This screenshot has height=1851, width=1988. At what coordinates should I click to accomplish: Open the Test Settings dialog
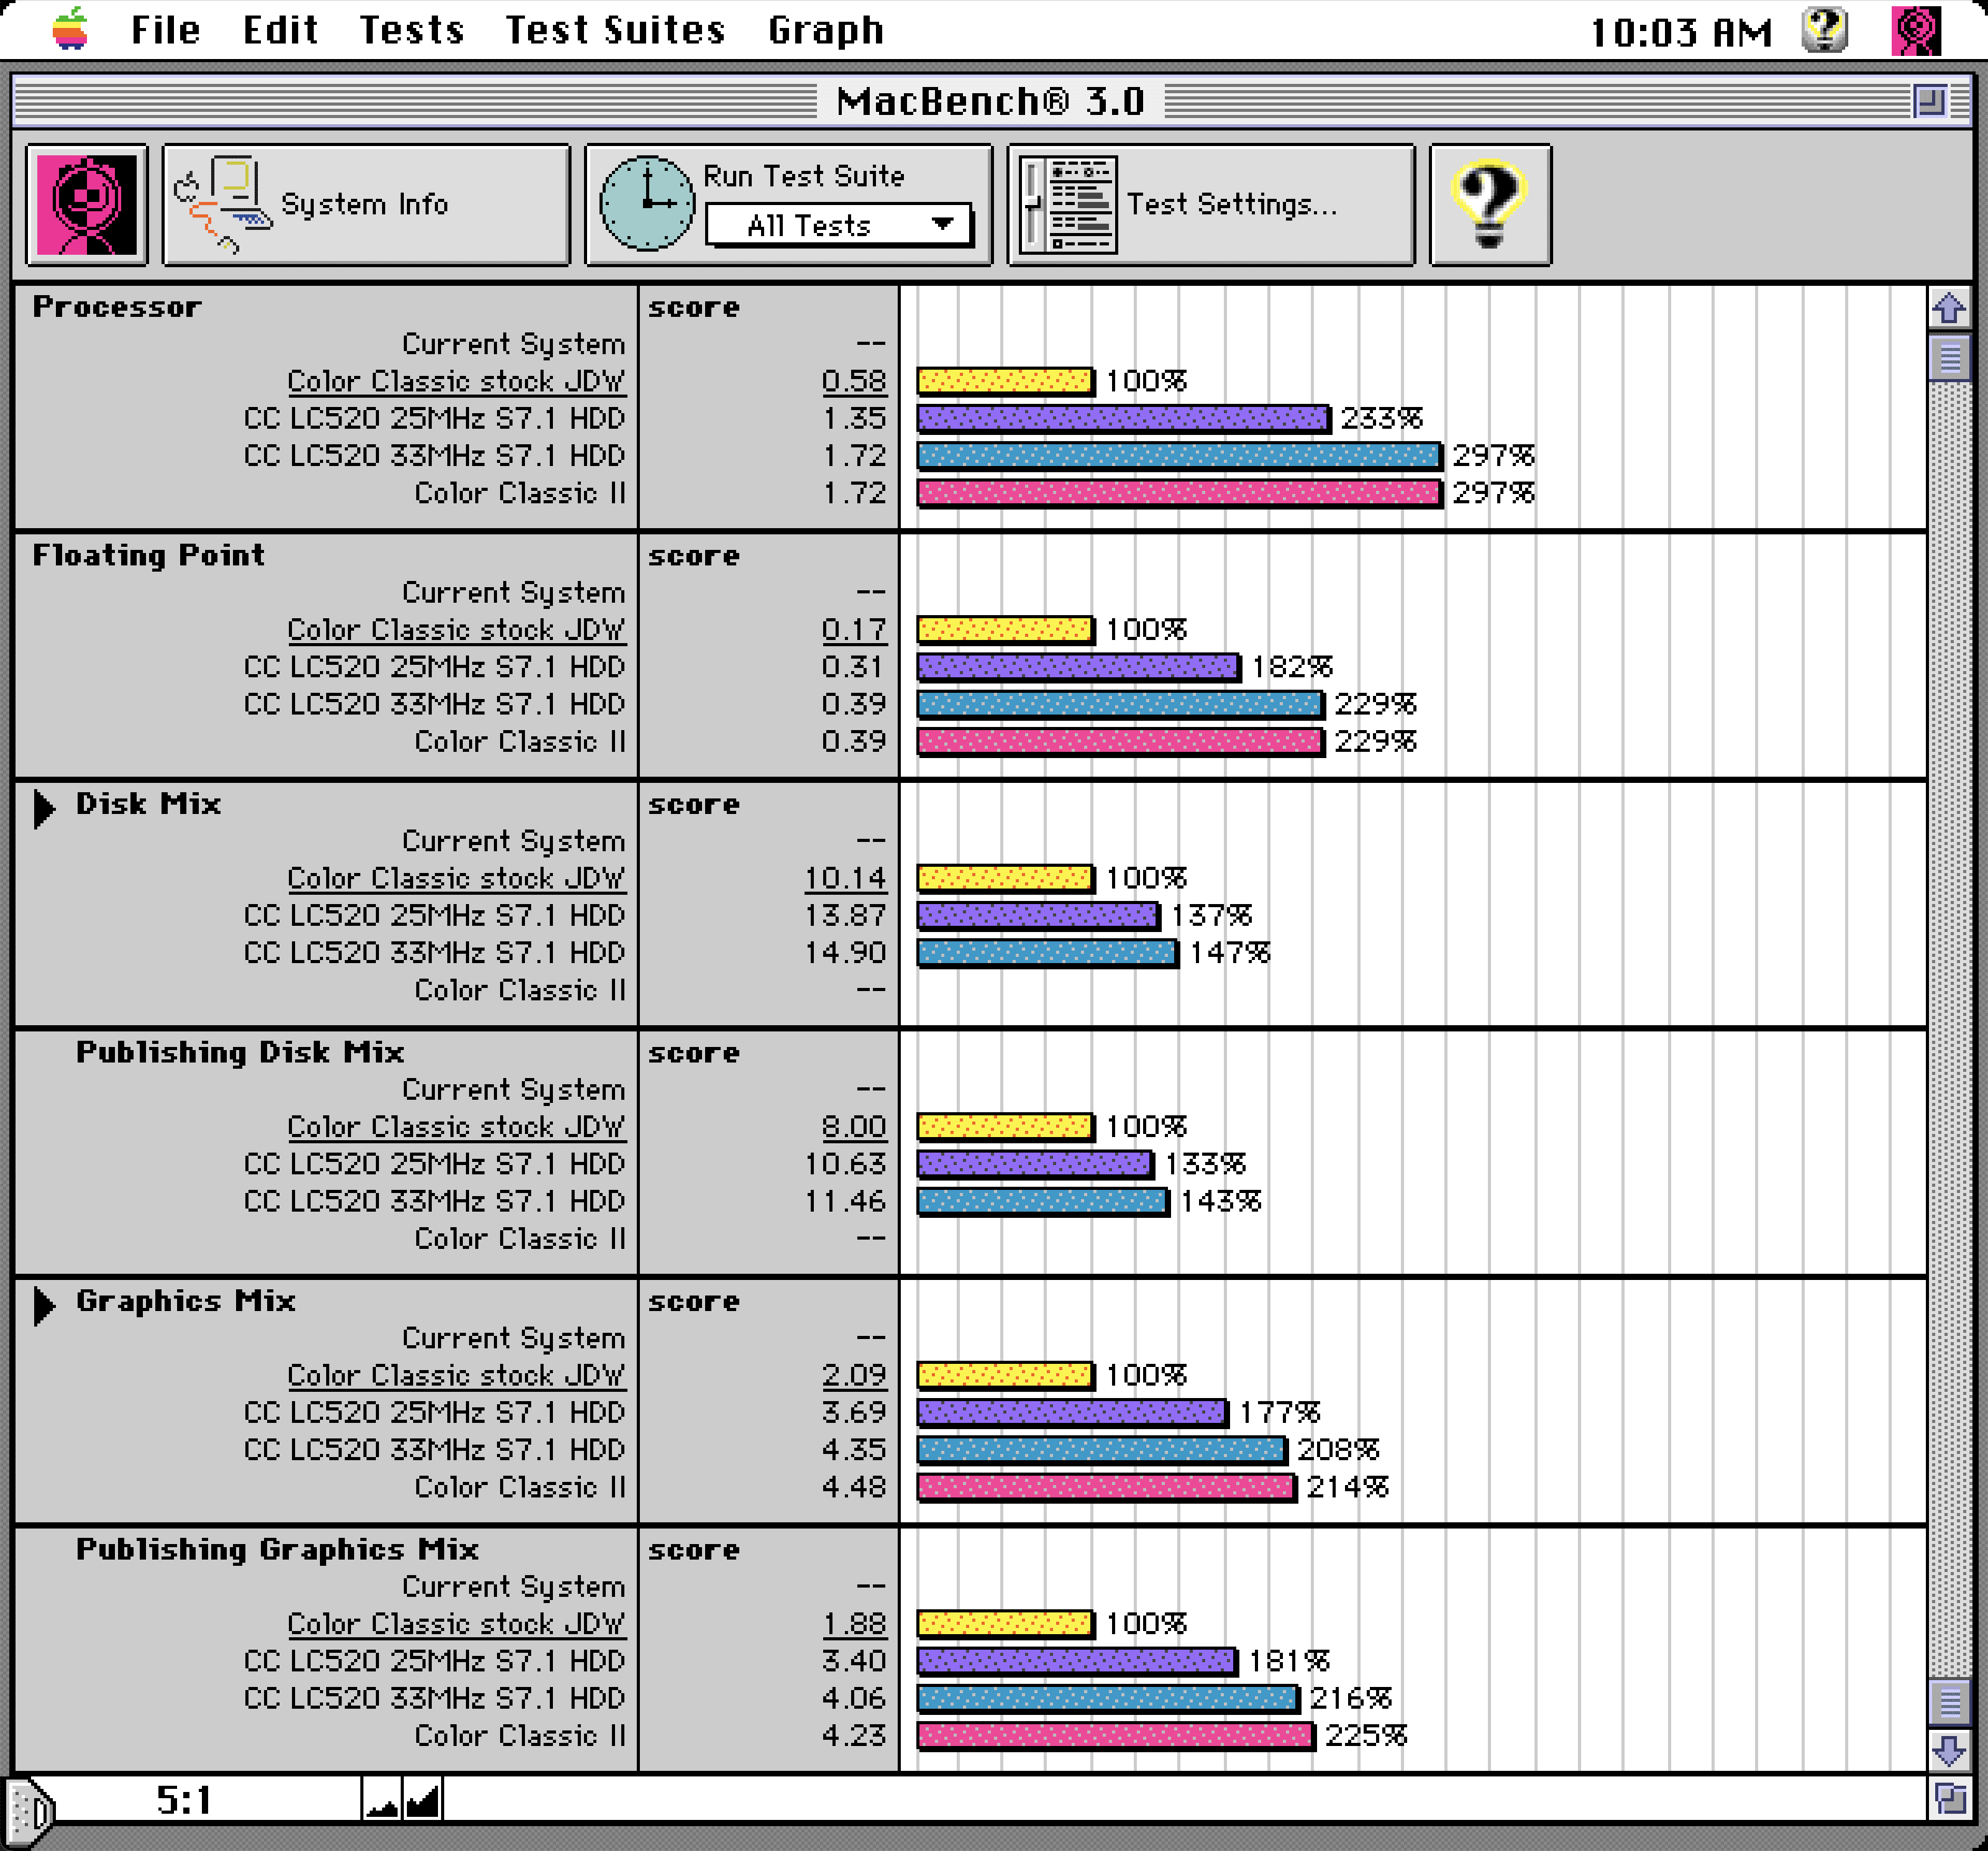pos(1210,205)
